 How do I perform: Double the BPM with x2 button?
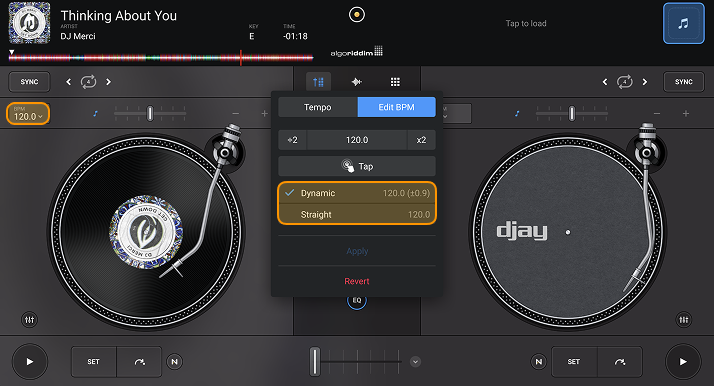click(421, 140)
